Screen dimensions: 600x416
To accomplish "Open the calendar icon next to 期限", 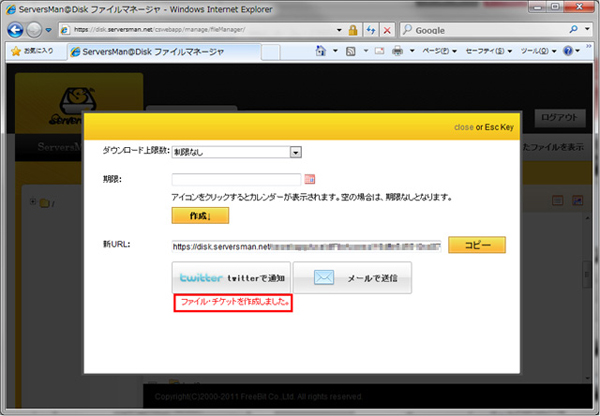I will 310,179.
